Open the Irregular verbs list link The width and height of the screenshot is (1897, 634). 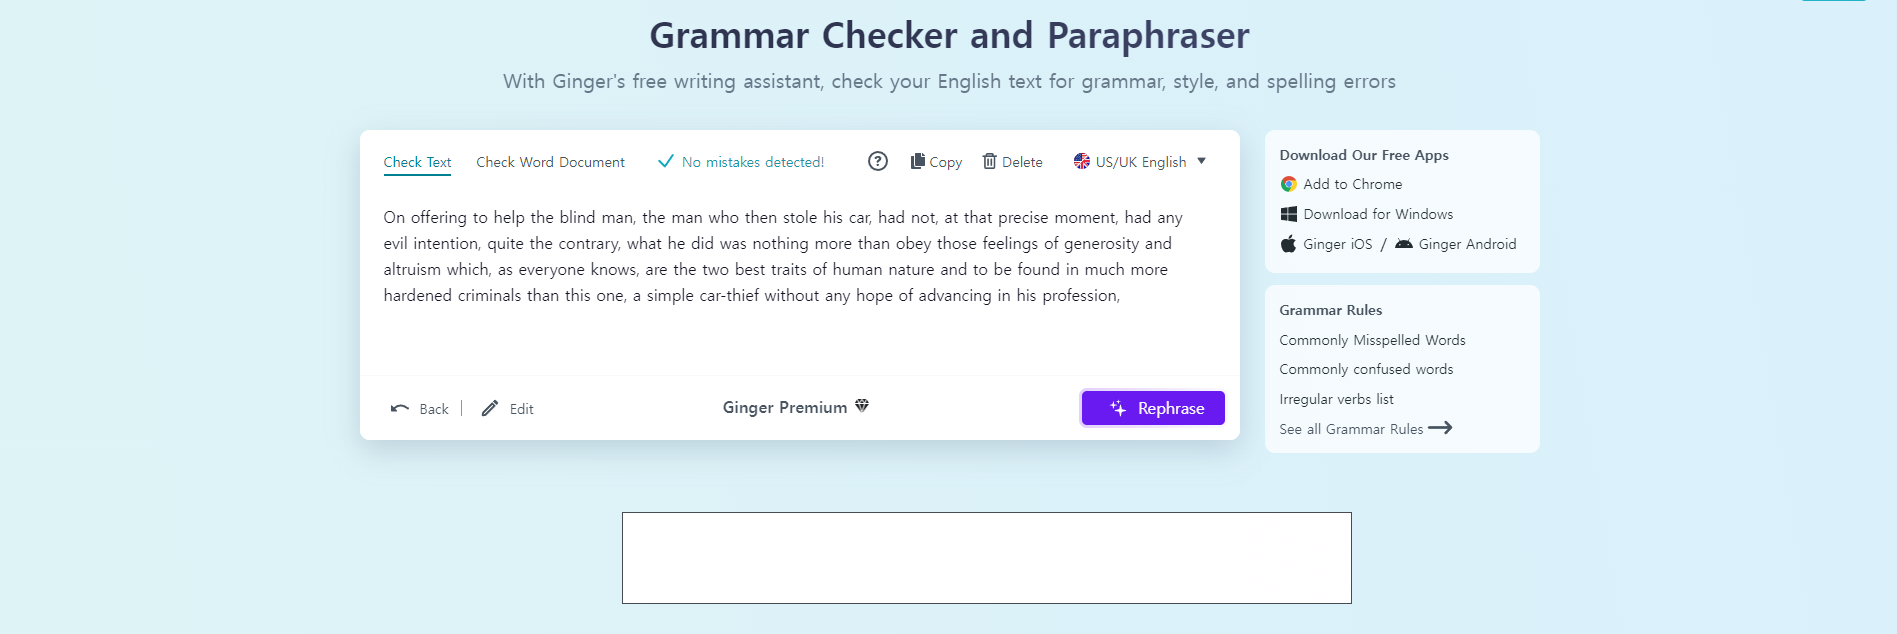pyautogui.click(x=1336, y=399)
